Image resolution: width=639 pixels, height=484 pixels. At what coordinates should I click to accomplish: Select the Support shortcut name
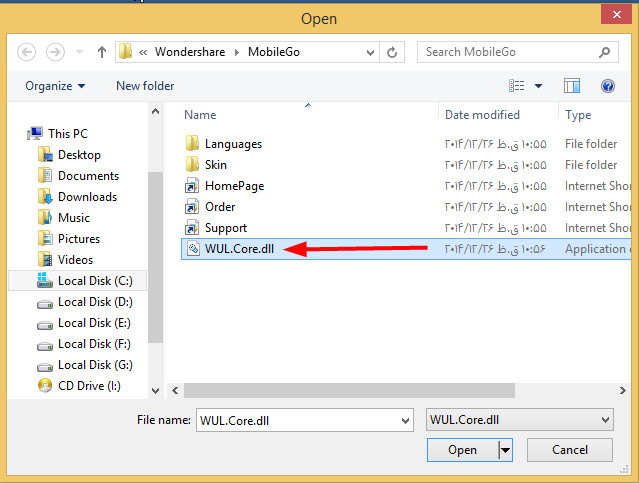[226, 228]
